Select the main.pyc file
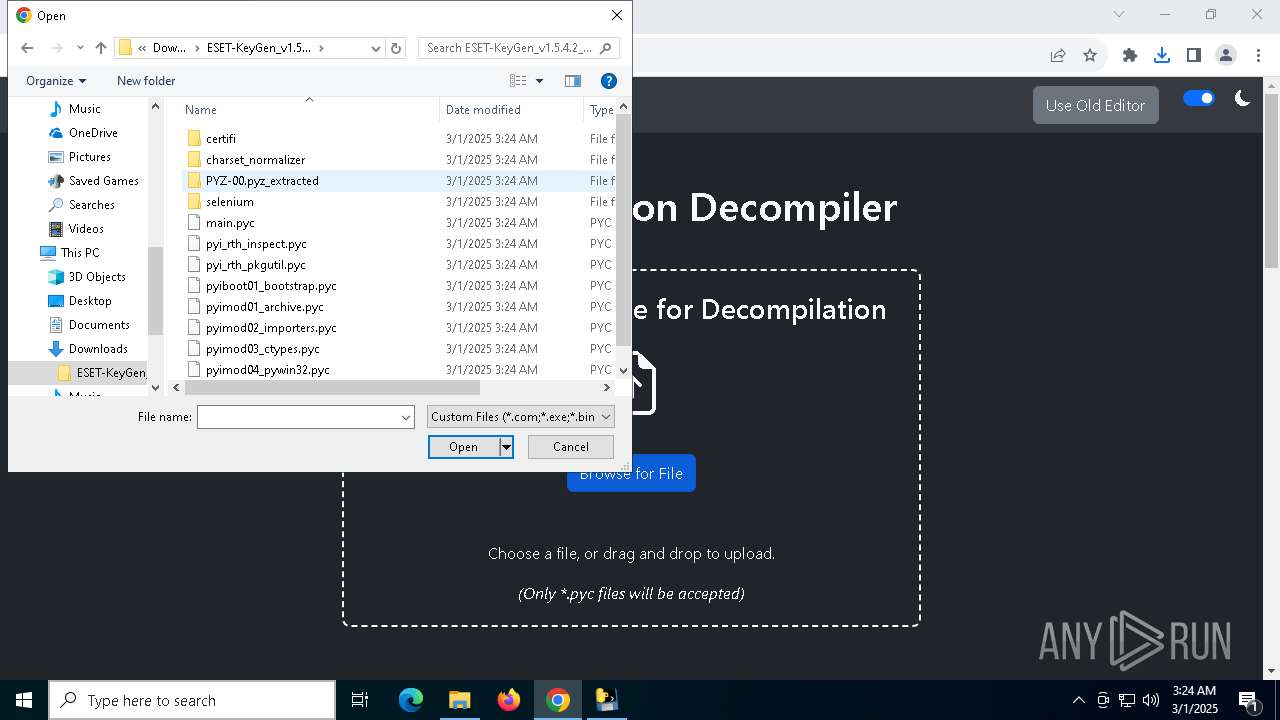This screenshot has width=1280, height=720. [230, 223]
